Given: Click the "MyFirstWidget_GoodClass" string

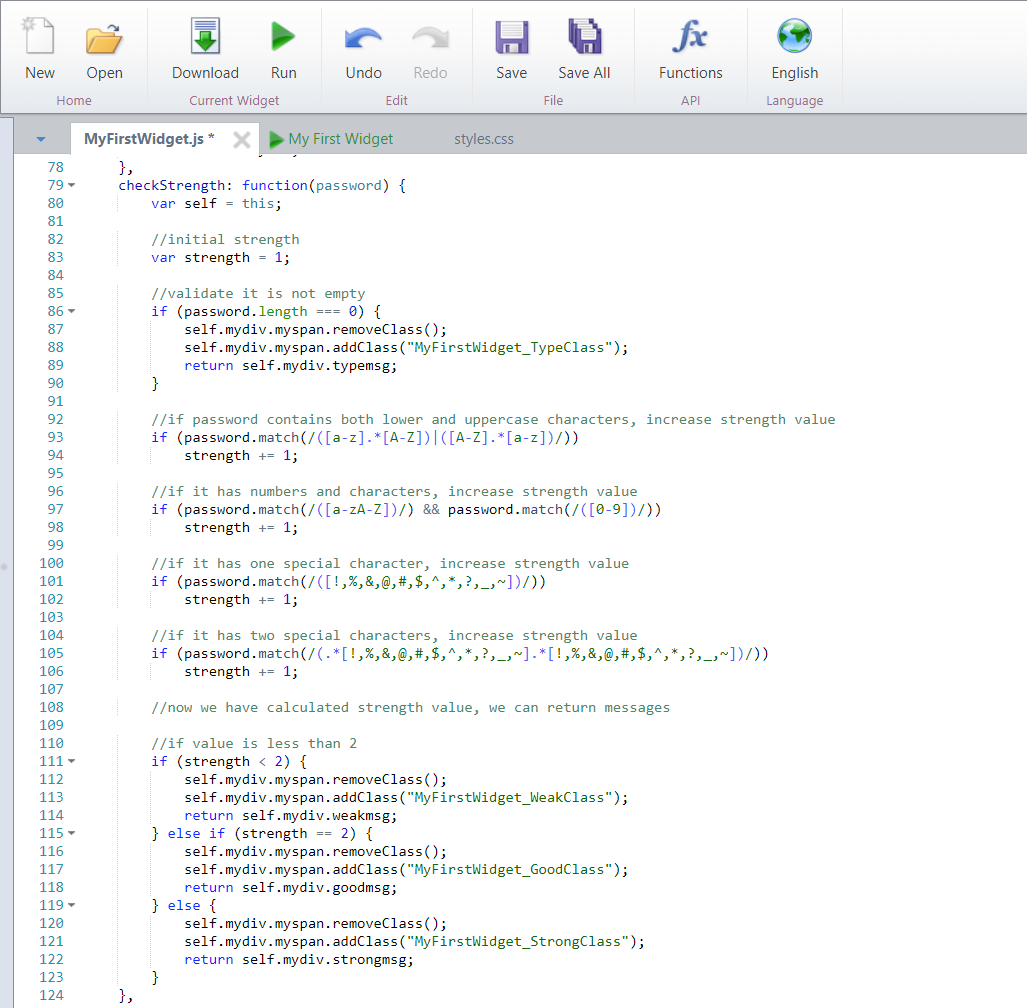Looking at the screenshot, I should [509, 869].
